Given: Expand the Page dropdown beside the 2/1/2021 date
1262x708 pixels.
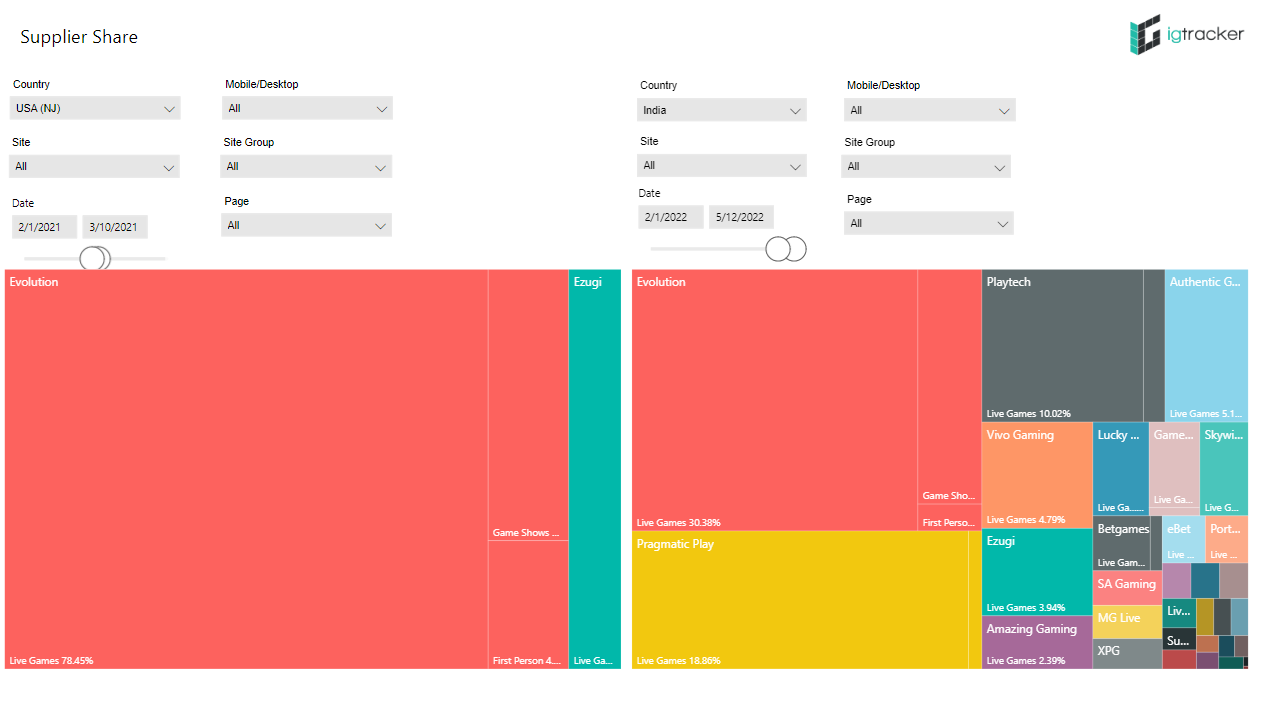Looking at the screenshot, I should (306, 225).
